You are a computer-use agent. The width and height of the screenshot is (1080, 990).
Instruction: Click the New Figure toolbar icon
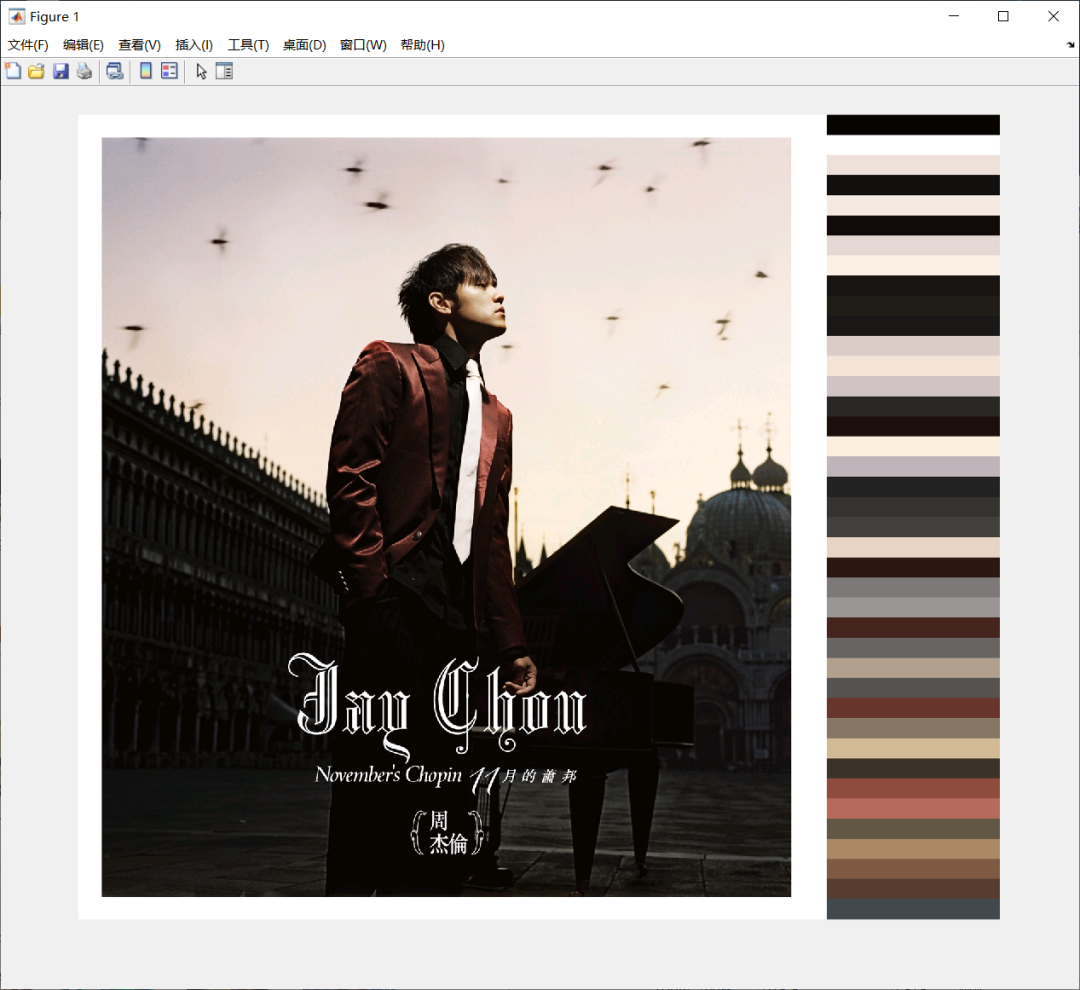point(13,71)
